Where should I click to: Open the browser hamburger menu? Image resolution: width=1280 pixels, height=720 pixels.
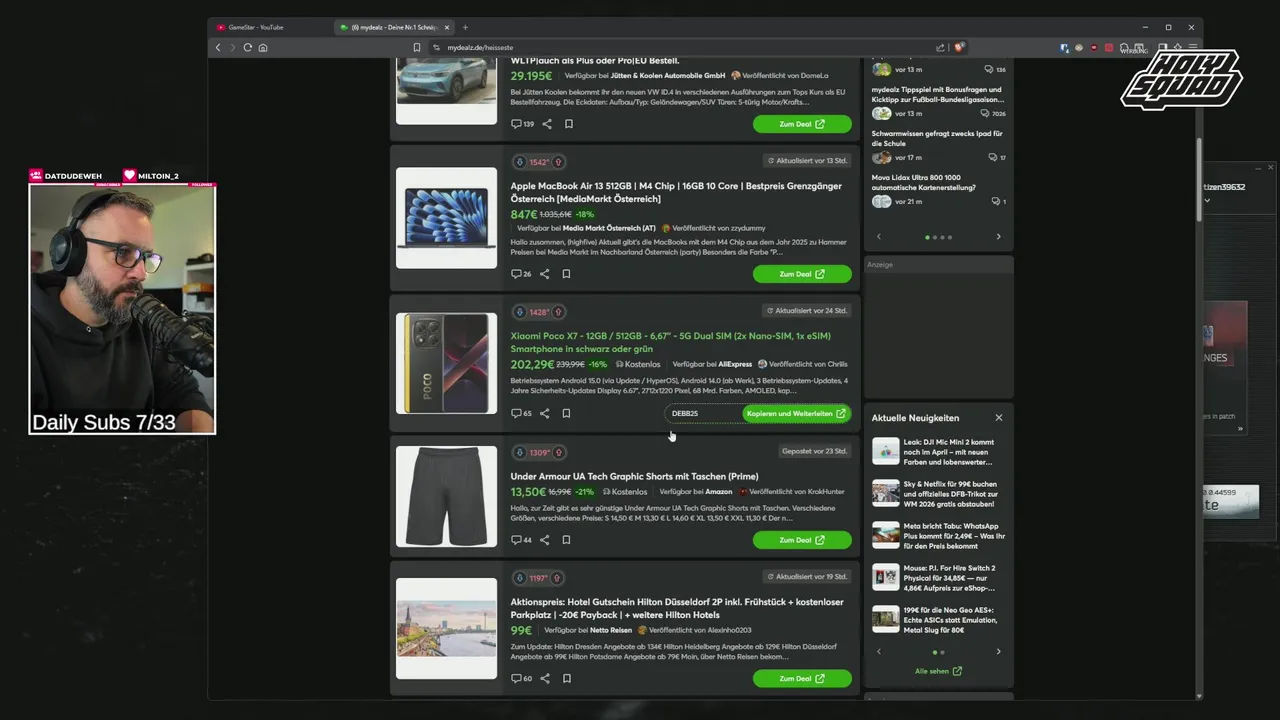pyautogui.click(x=1192, y=47)
